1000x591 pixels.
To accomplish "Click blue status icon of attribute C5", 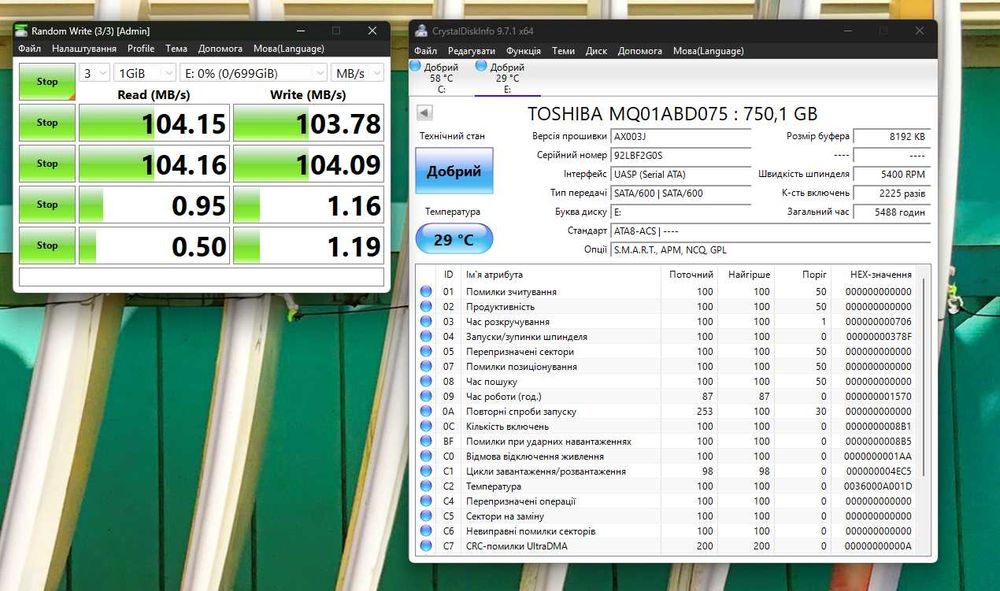I will 426,516.
